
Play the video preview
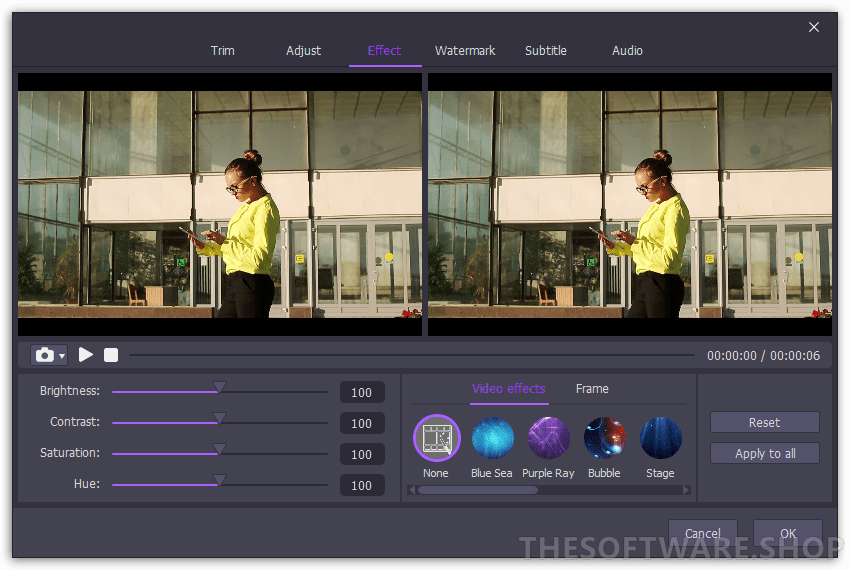point(86,355)
